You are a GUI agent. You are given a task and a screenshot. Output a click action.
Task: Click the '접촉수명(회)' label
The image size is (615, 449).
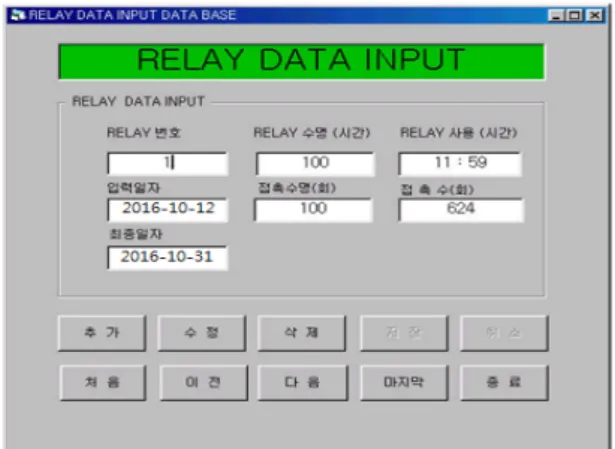297,188
